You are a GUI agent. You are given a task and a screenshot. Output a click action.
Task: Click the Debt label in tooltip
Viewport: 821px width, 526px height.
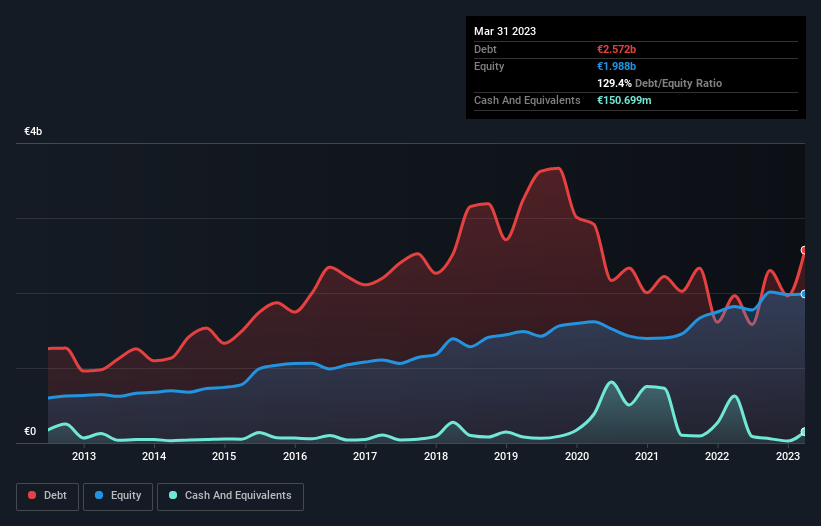coord(485,49)
